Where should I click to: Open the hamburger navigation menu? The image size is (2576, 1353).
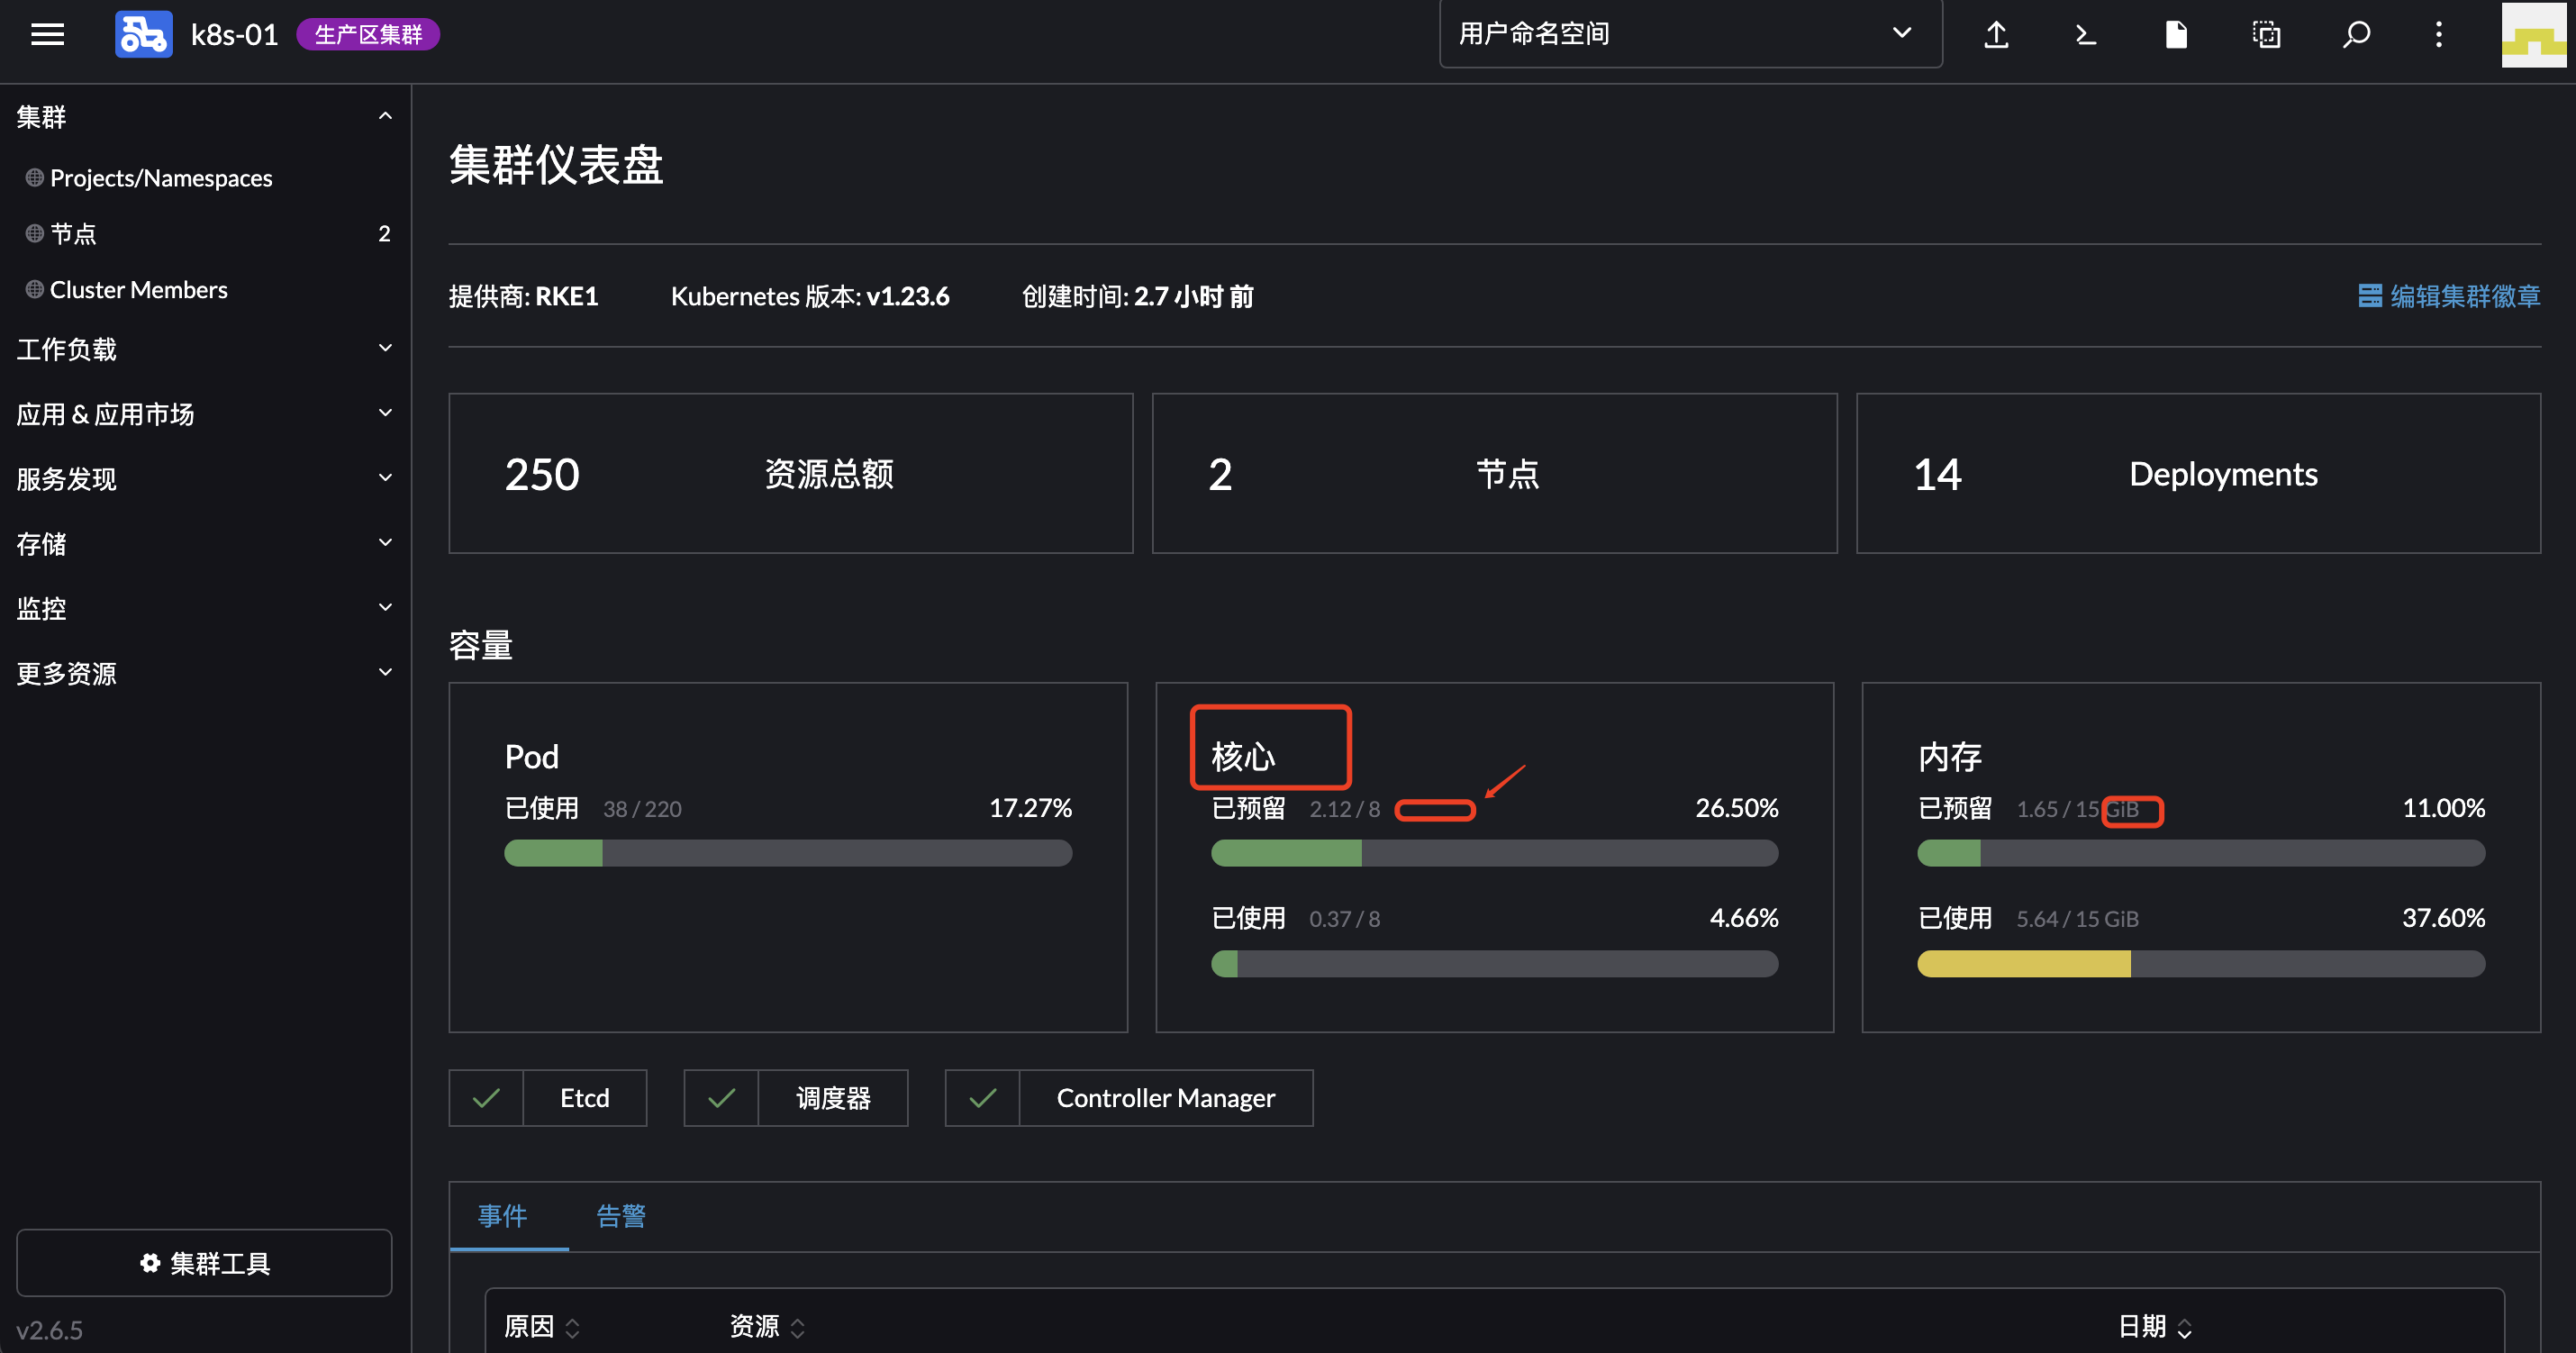tap(48, 33)
